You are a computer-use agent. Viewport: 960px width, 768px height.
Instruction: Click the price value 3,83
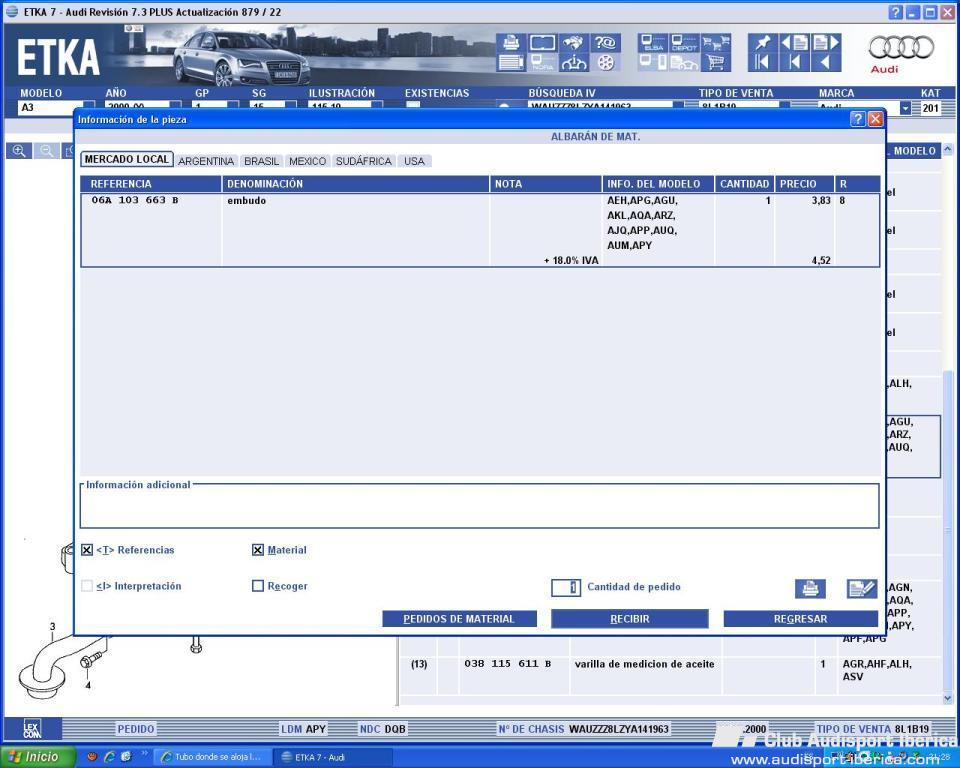click(821, 200)
